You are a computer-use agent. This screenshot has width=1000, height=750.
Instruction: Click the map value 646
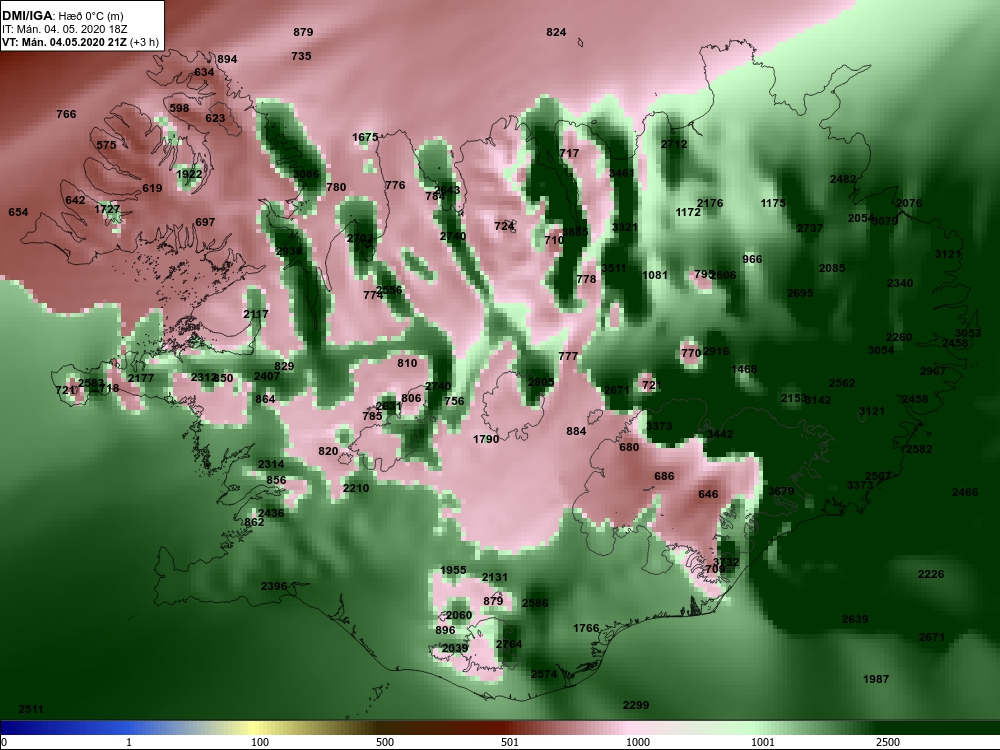tap(708, 494)
